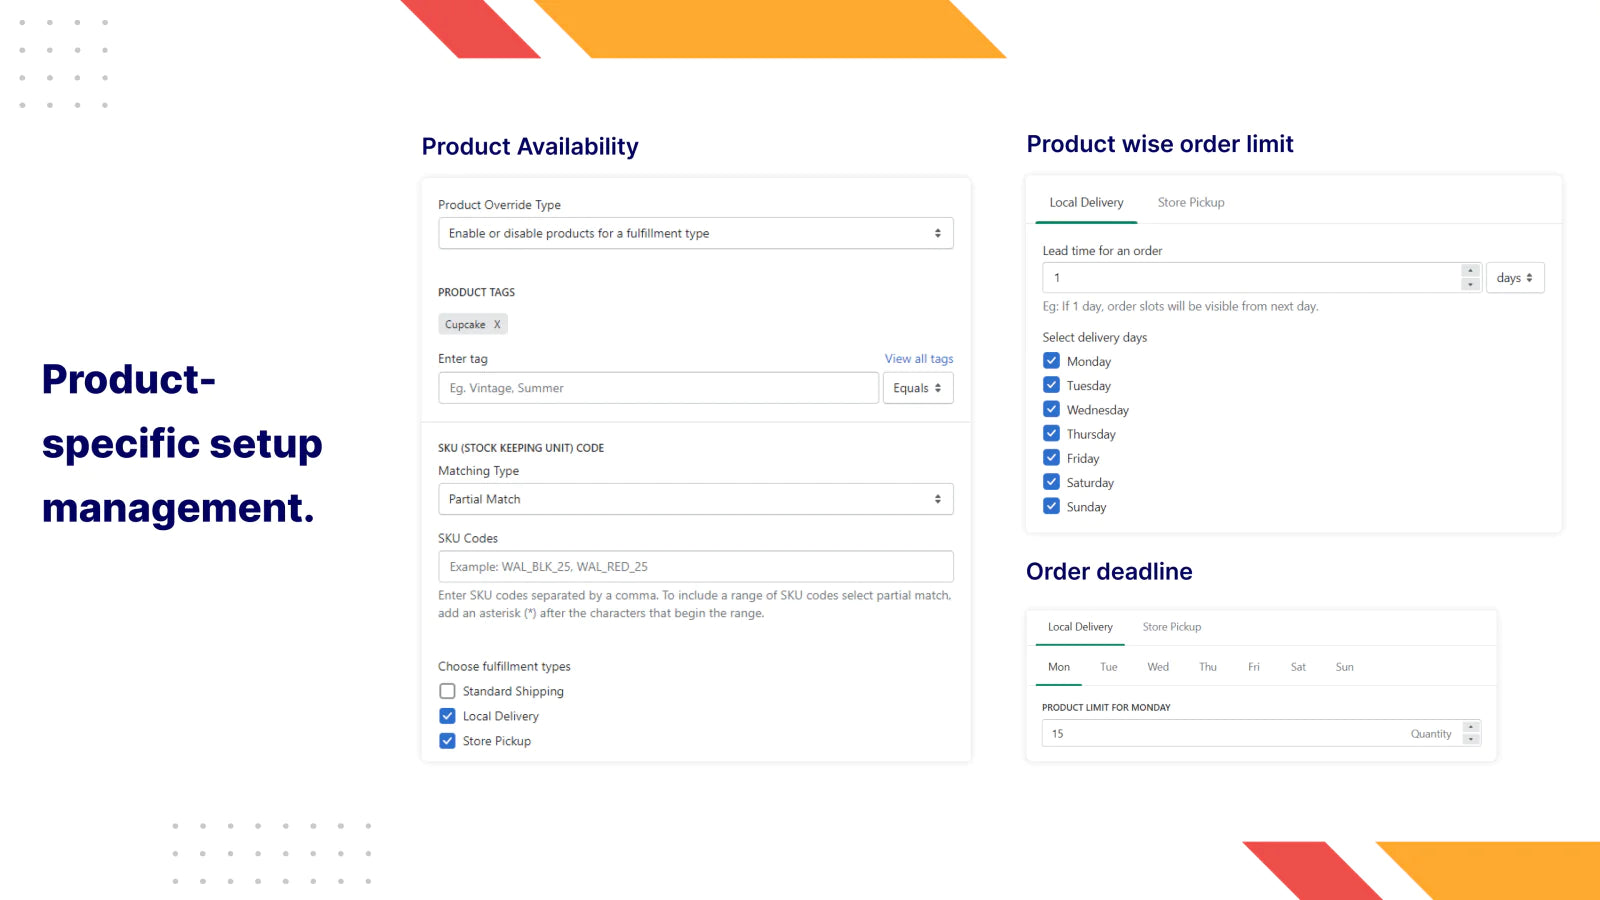The image size is (1600, 900).
Task: Click the View all tags link
Action: click(x=918, y=358)
